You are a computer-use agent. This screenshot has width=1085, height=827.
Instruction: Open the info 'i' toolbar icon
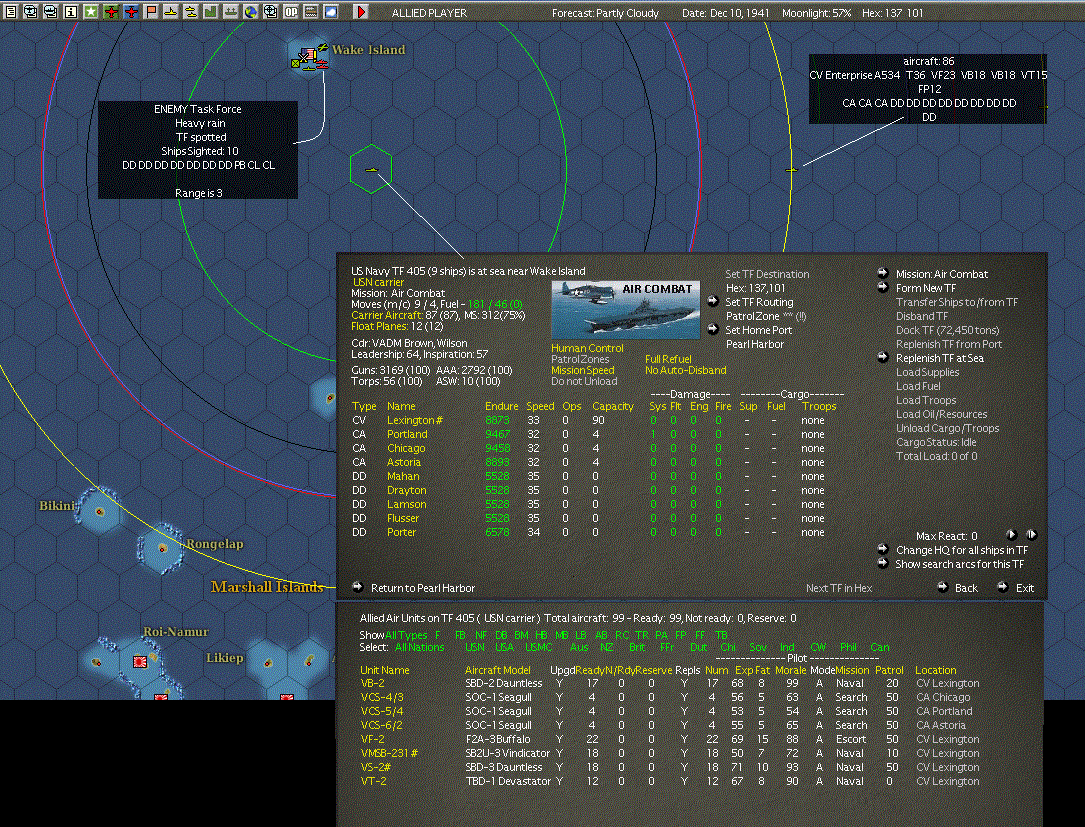click(70, 11)
